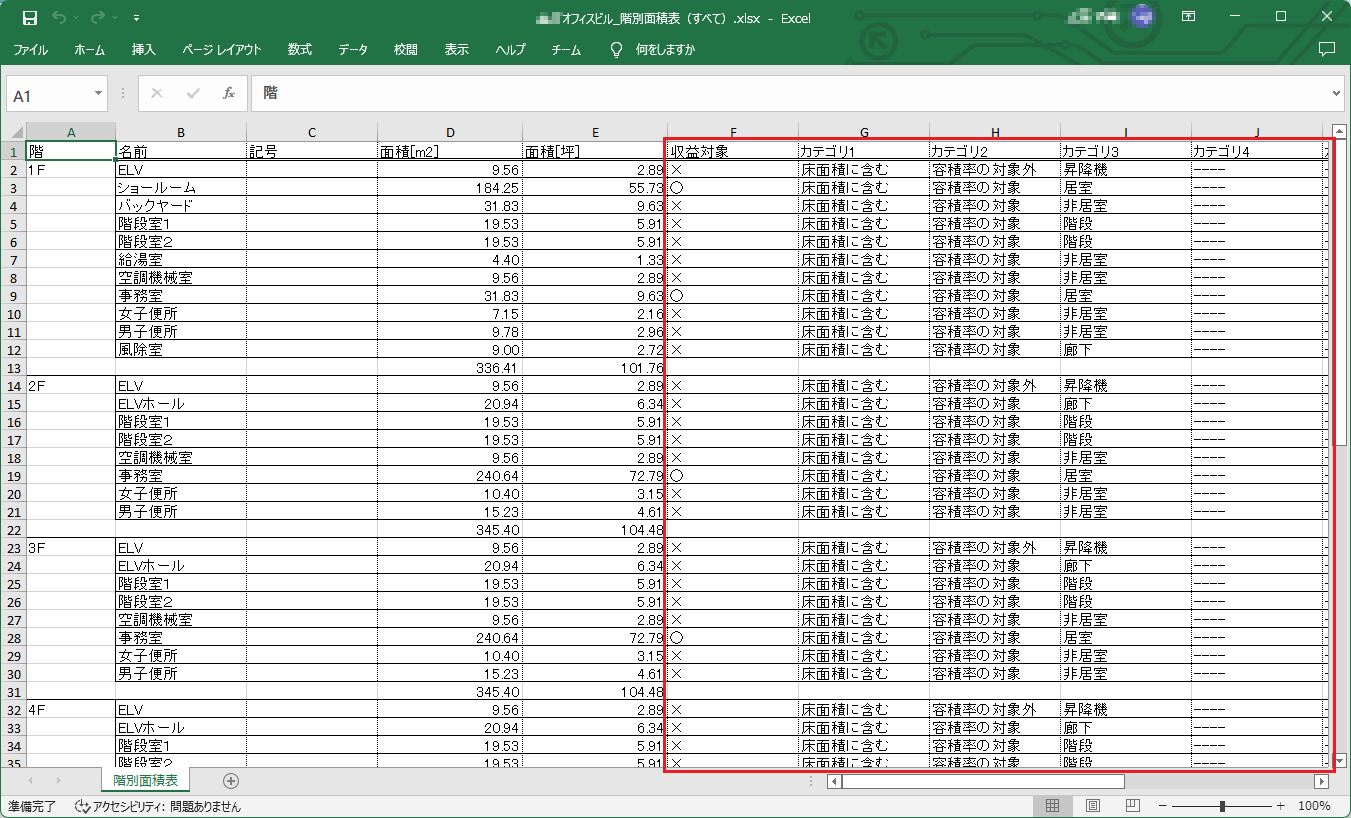
Task: Open the 校閲 ribbon tab
Action: pyautogui.click(x=405, y=49)
